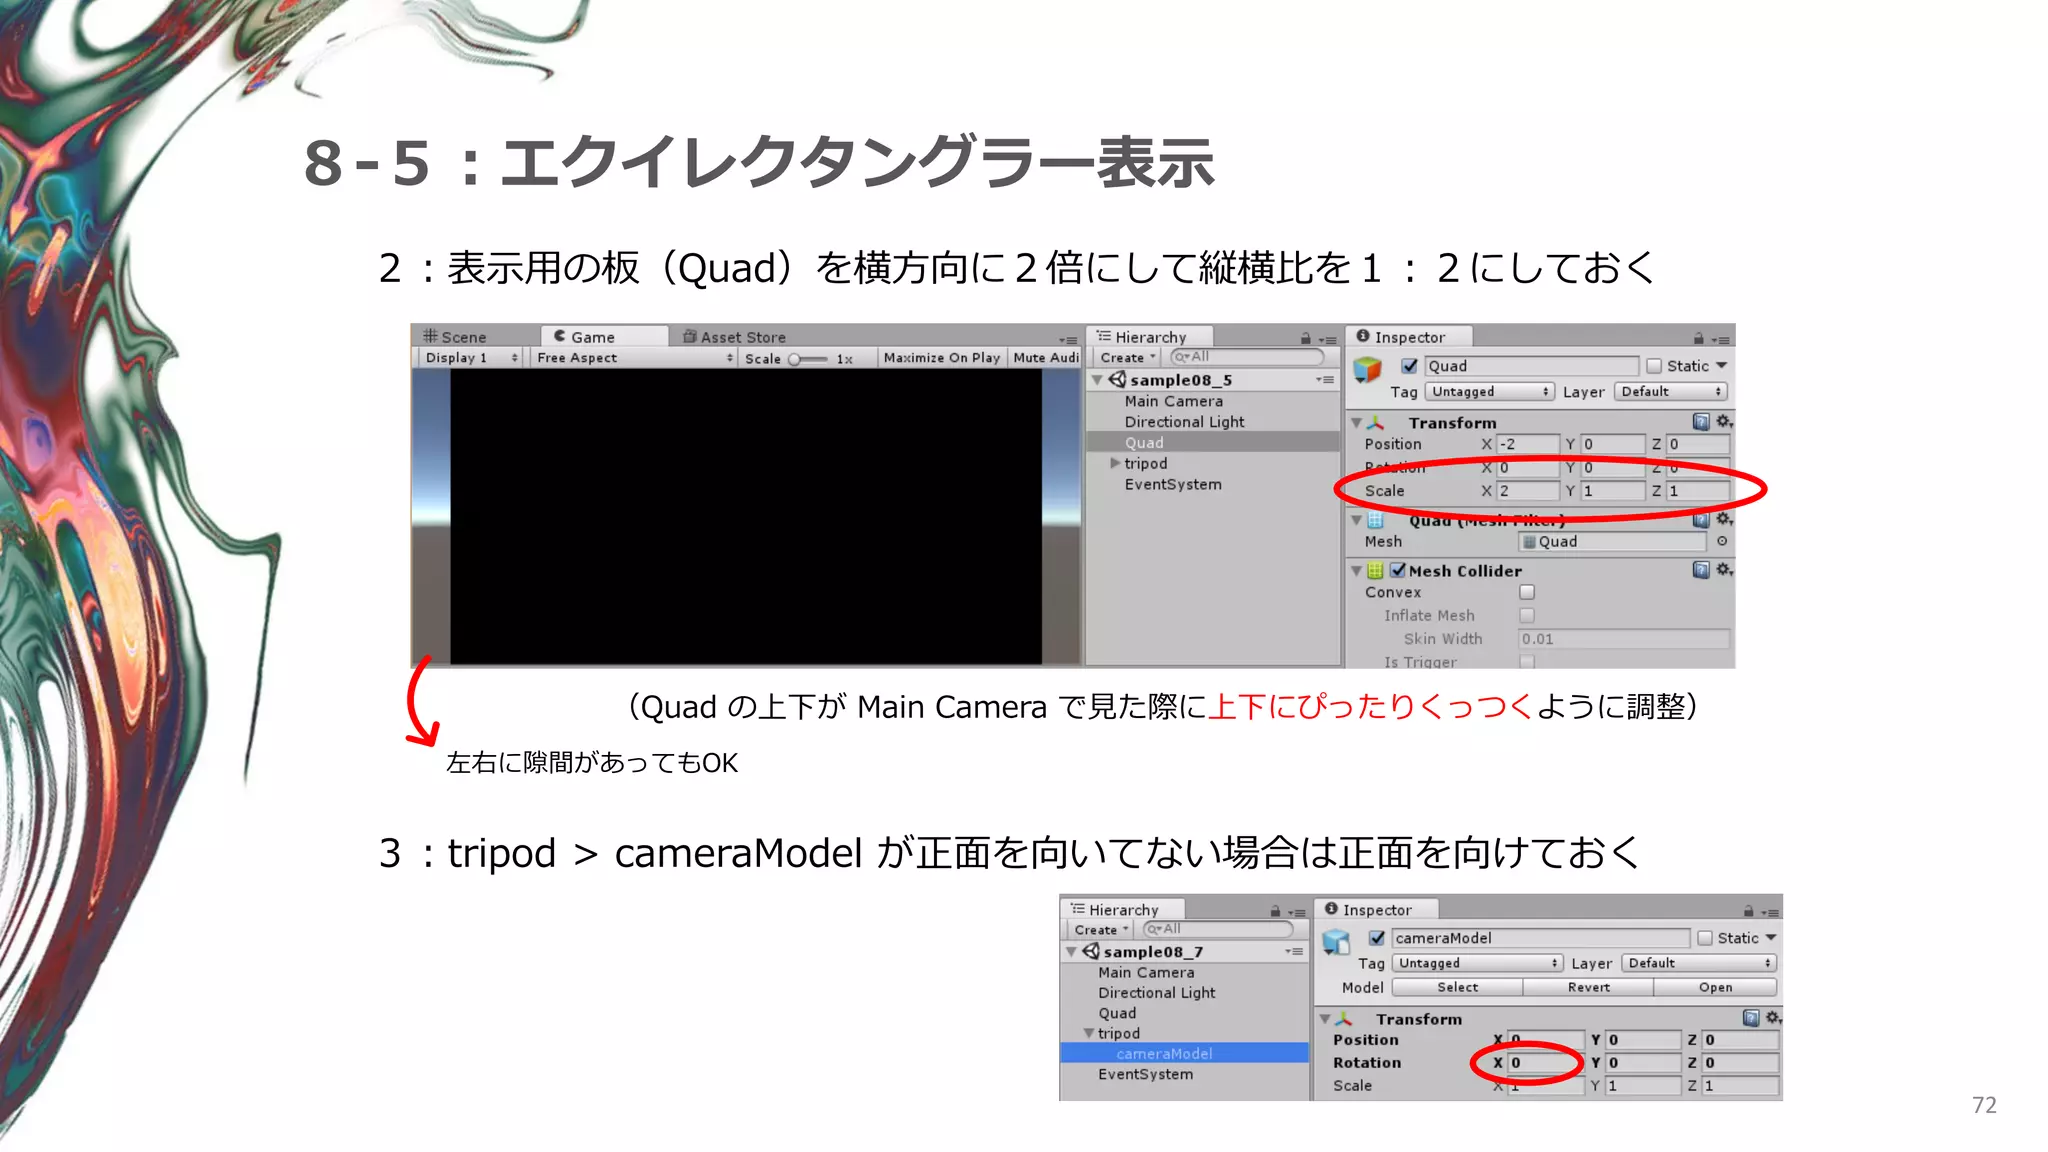Toggle Mute Audio button
This screenshot has height=1152, width=2048.
pyautogui.click(x=1045, y=358)
